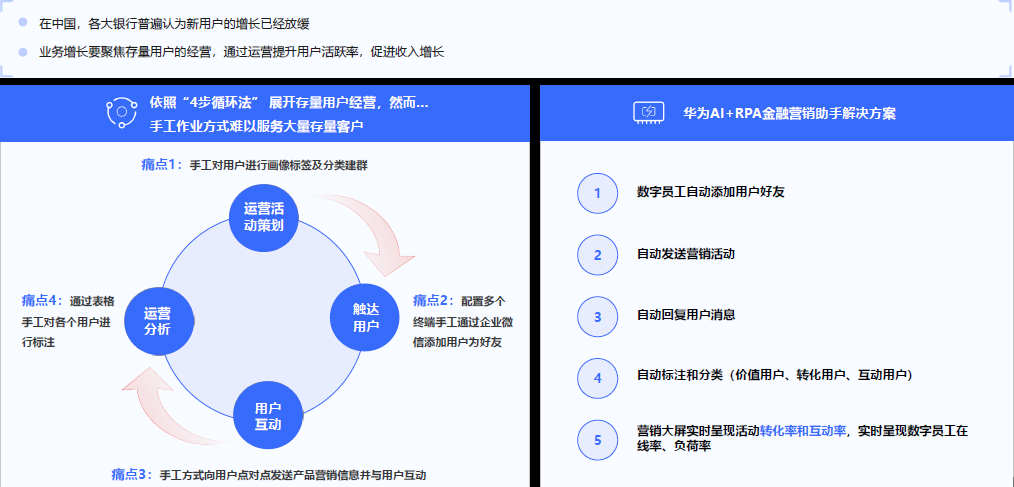Click the circular loop icon beside 4步循环法 heading

tap(122, 113)
